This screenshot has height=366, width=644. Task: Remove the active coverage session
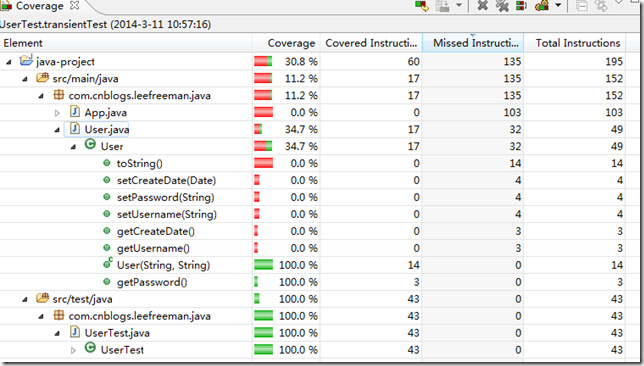click(x=483, y=5)
